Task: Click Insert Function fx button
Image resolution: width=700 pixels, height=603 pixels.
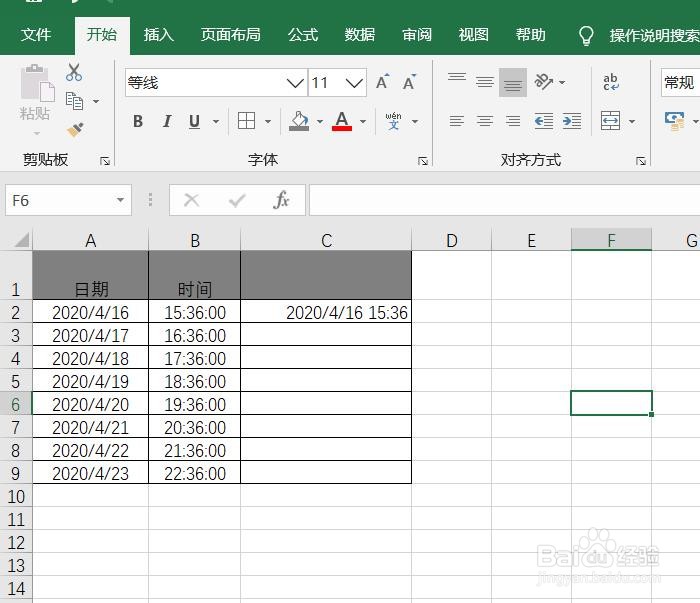Action: [x=281, y=200]
